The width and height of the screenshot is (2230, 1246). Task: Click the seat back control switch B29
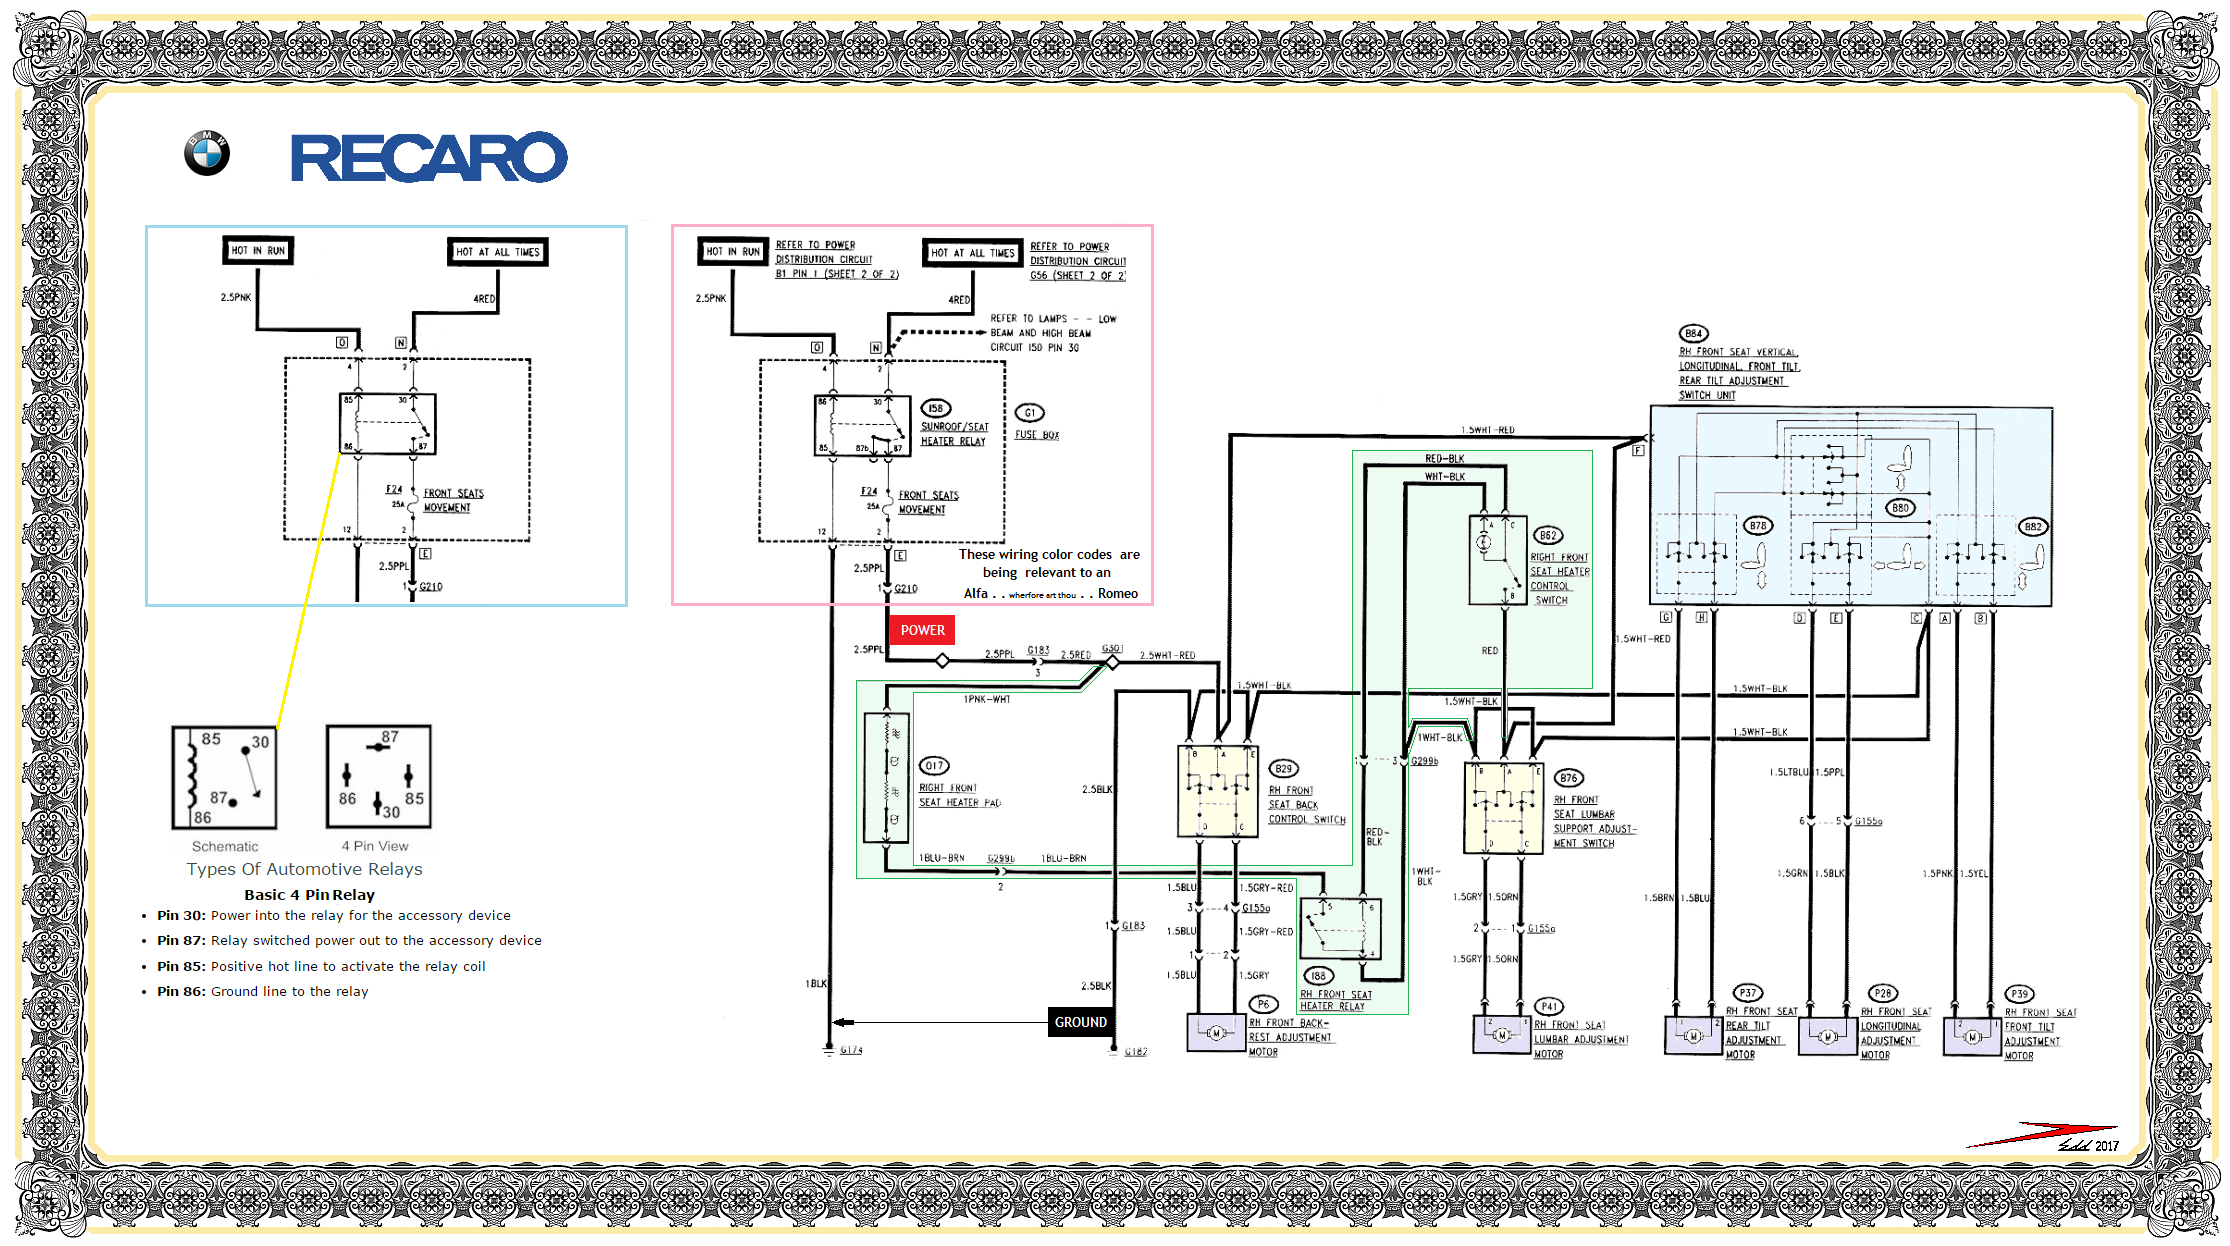[x=1218, y=791]
